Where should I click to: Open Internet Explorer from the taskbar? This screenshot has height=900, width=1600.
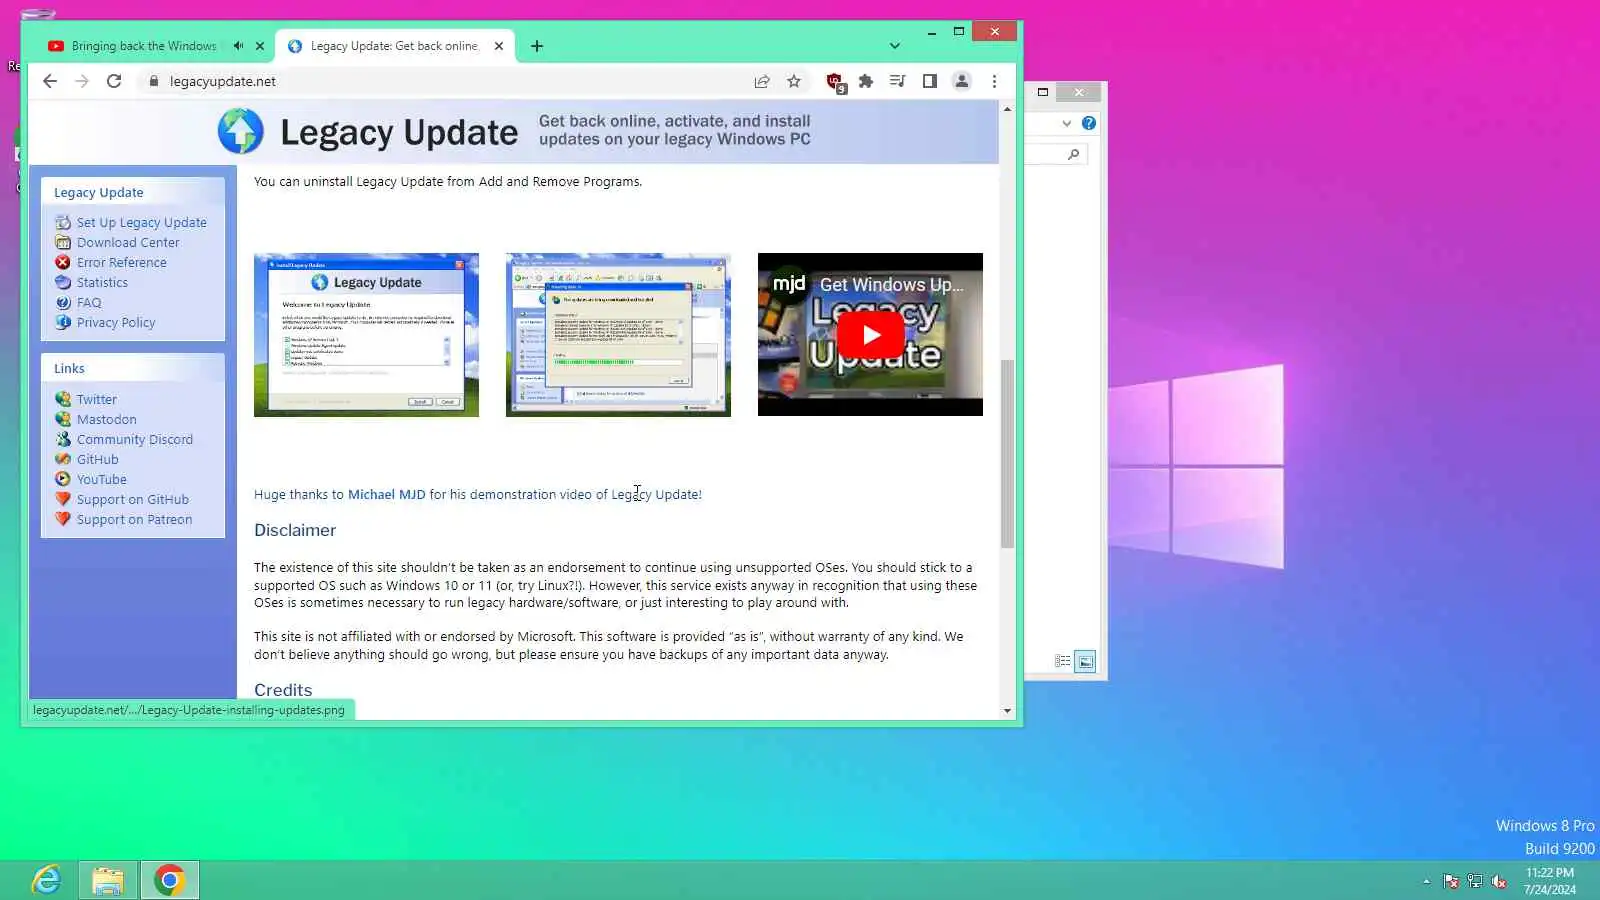47,880
